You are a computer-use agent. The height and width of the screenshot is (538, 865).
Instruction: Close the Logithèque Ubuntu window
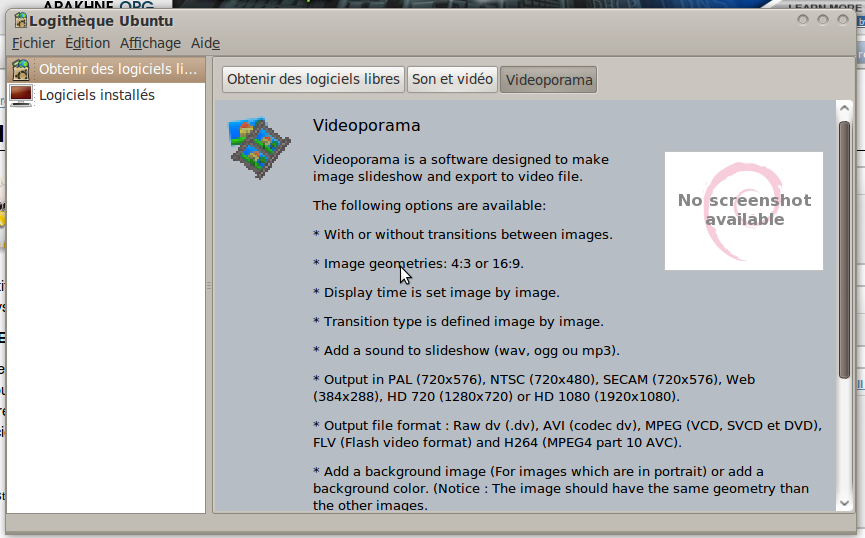click(x=842, y=20)
